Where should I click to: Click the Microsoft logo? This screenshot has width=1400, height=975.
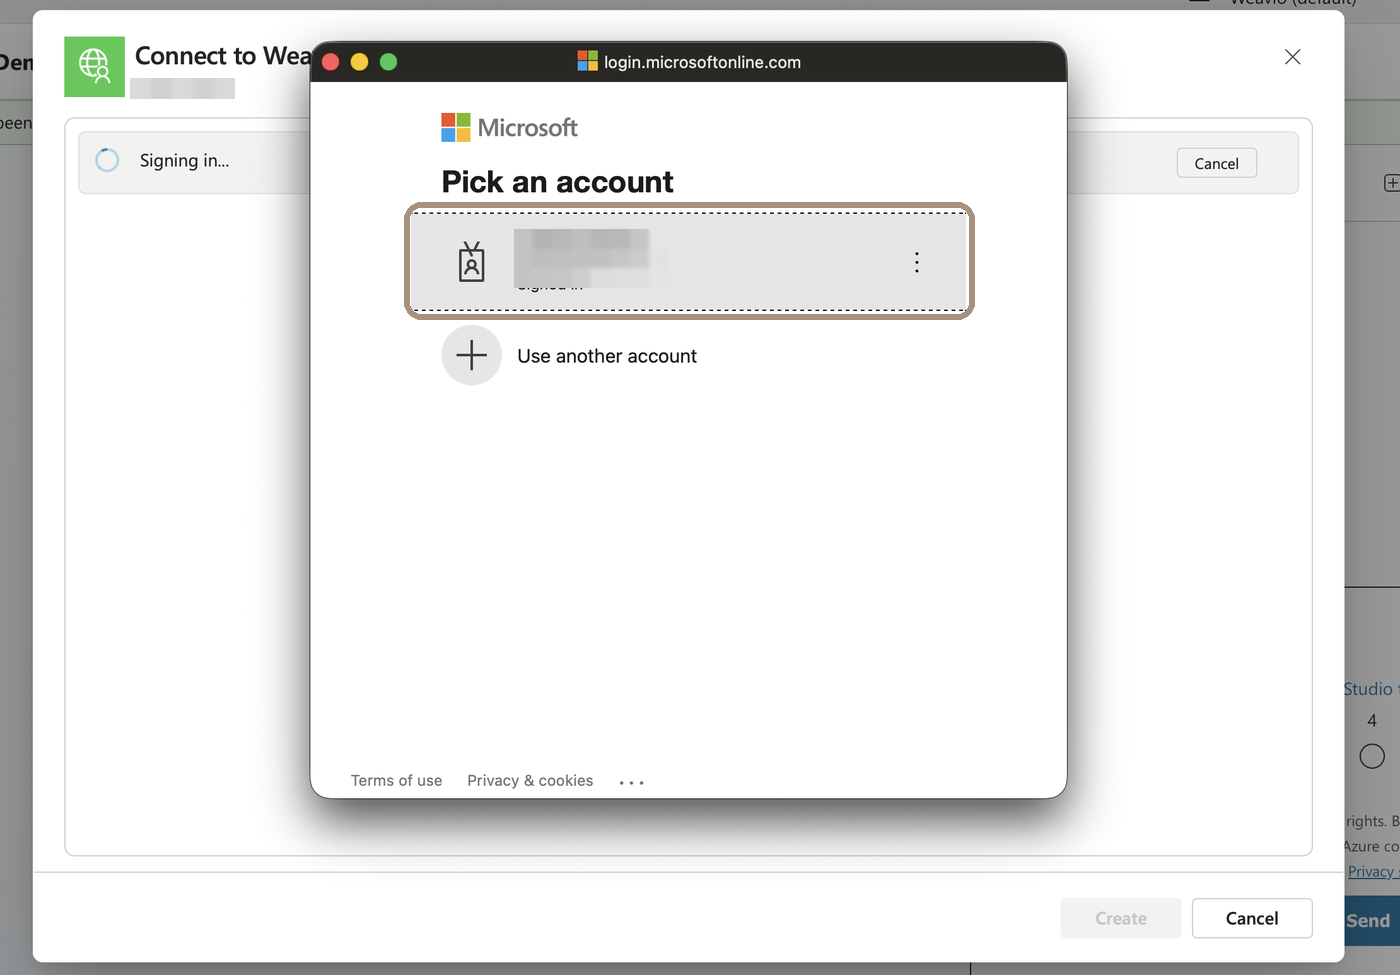[x=509, y=127]
